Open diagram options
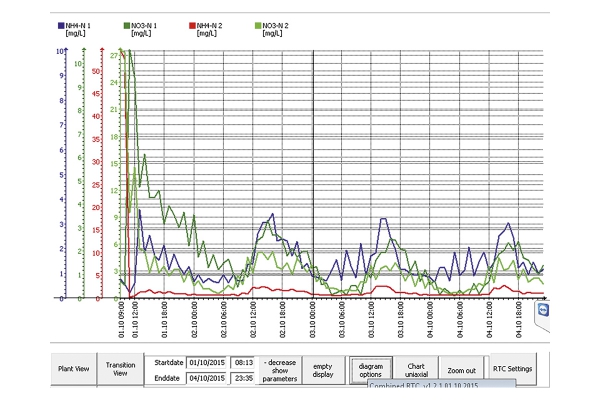 click(371, 371)
